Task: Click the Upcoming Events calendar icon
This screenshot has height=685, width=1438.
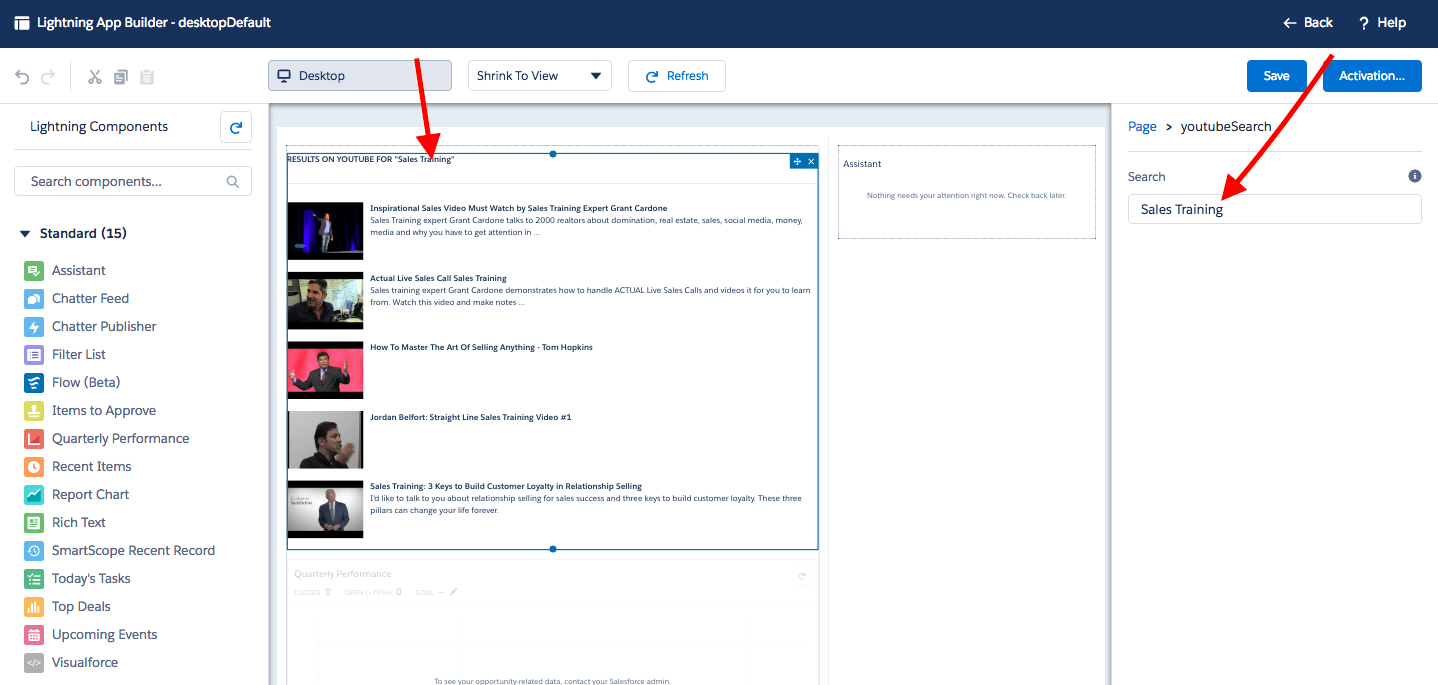Action: 34,634
